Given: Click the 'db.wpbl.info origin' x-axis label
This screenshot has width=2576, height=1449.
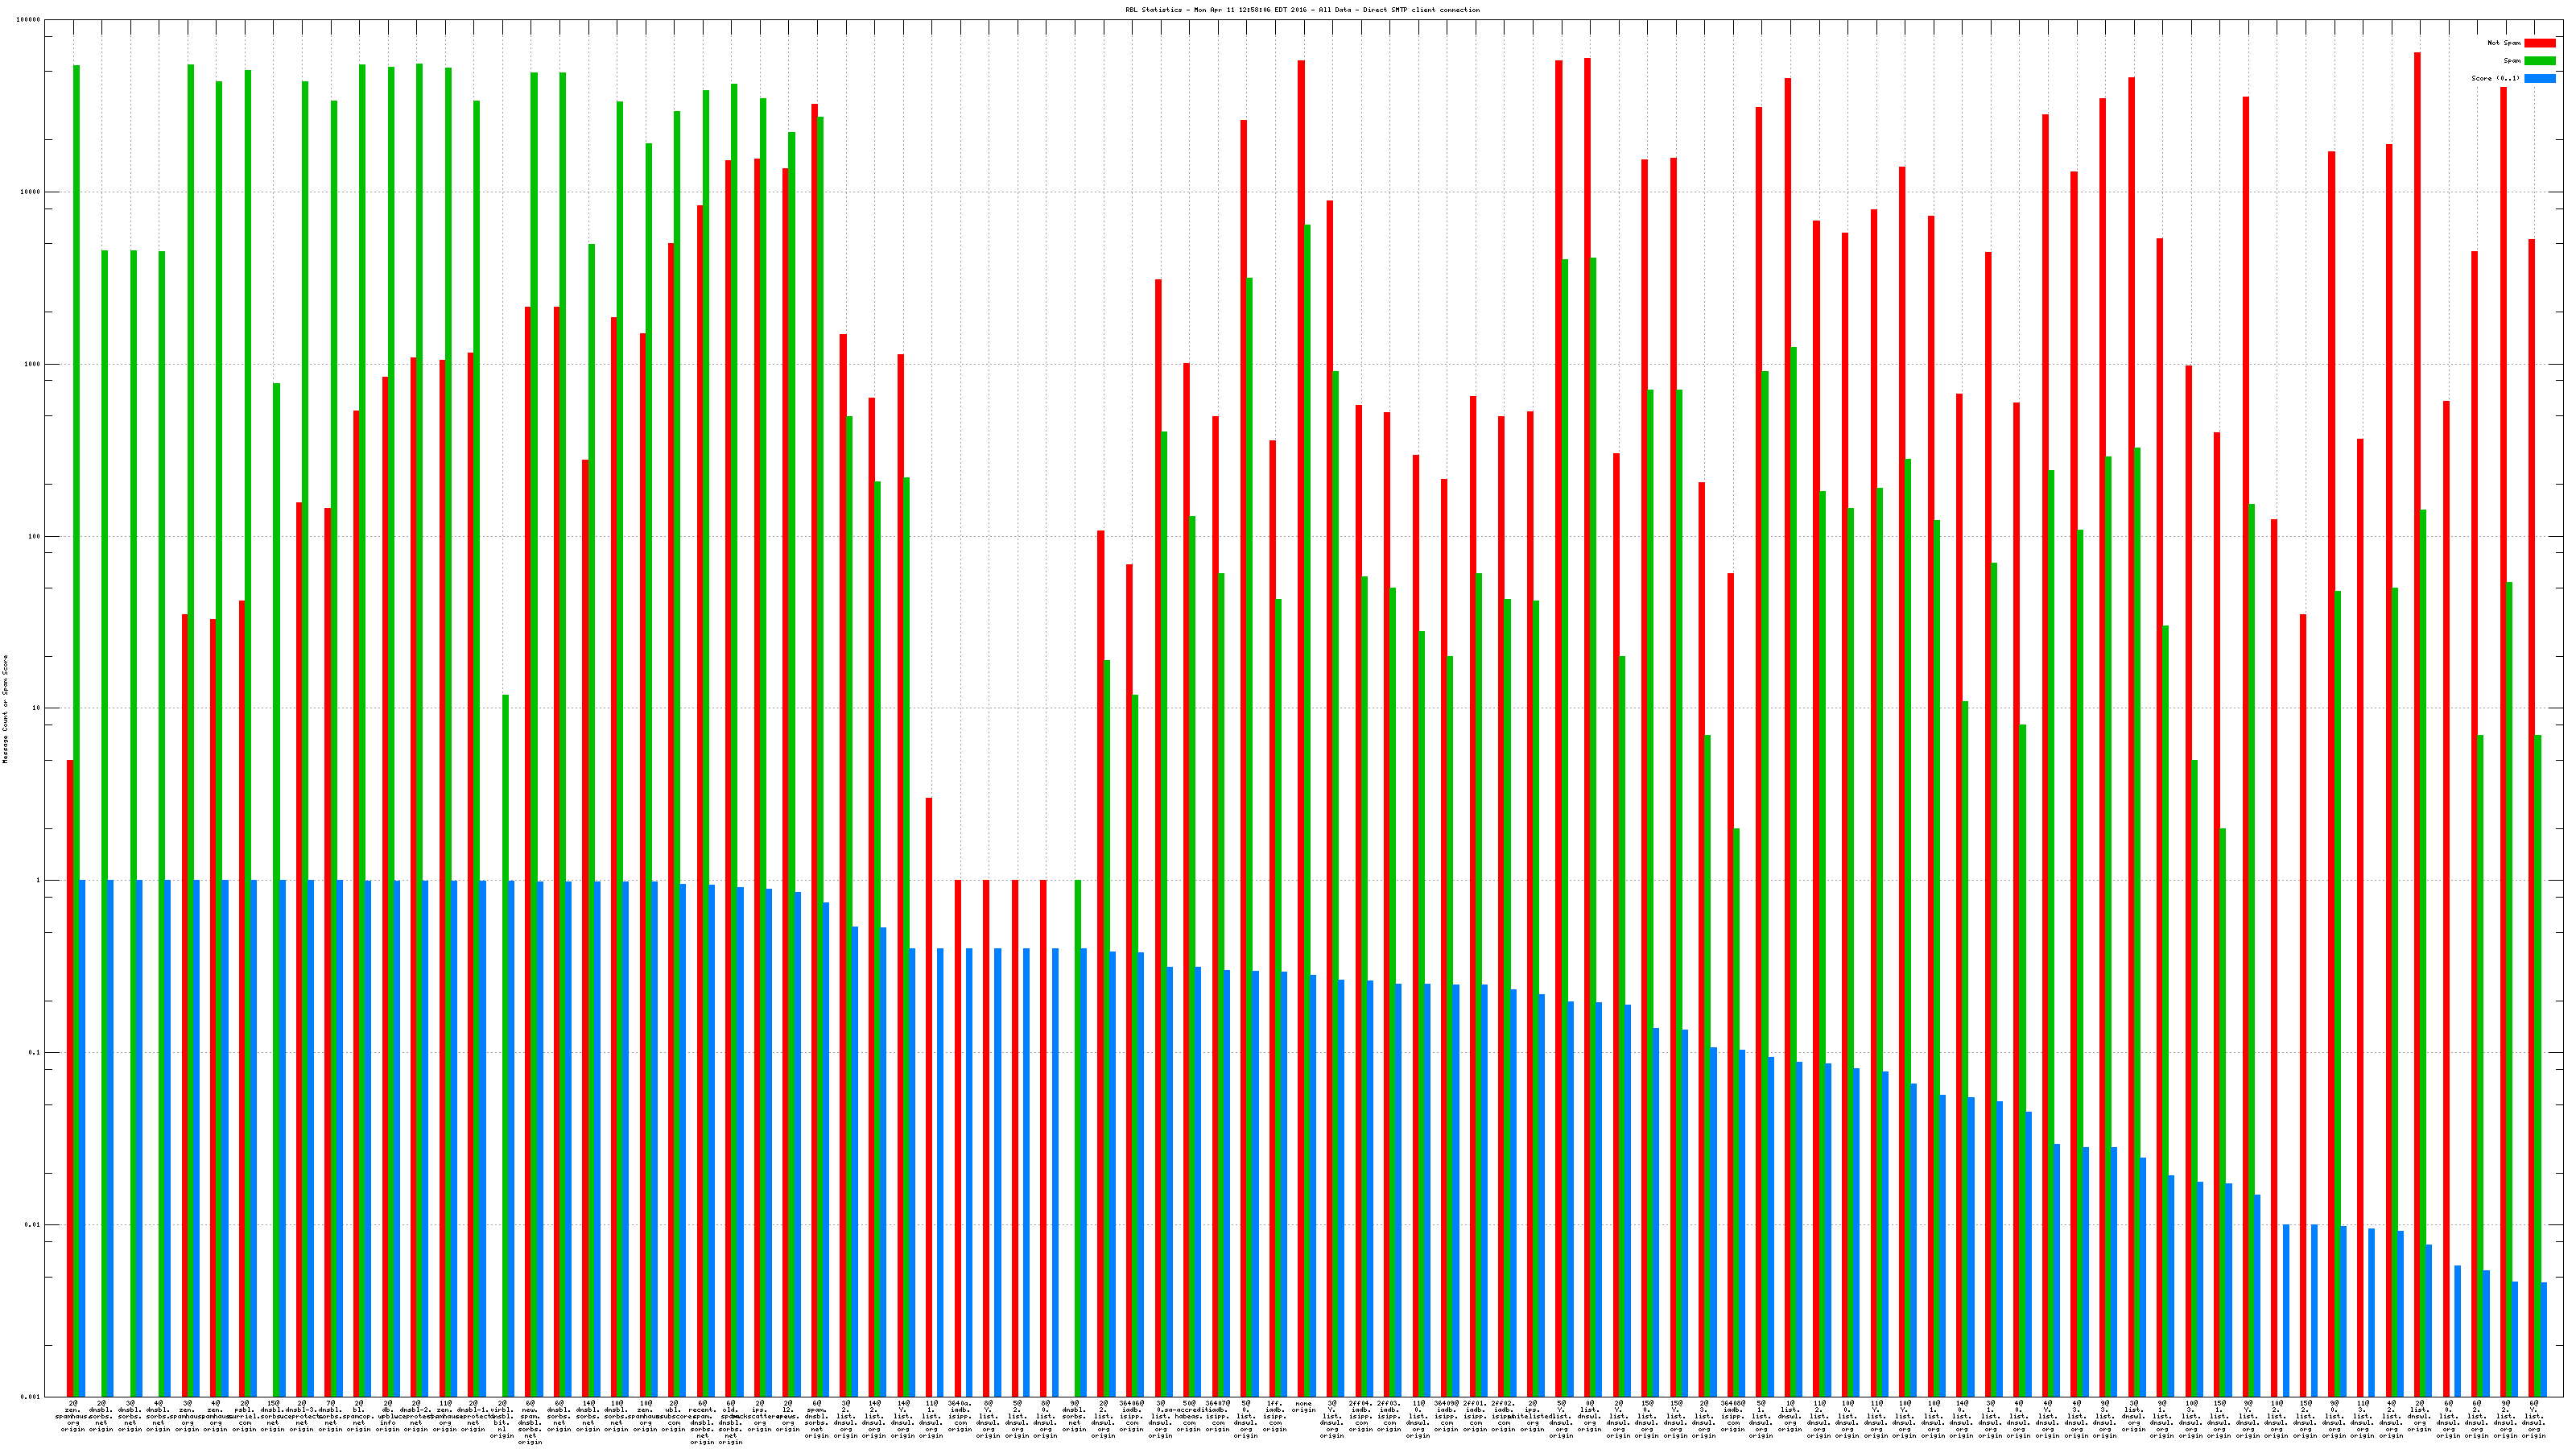Looking at the screenshot, I should point(388,1417).
